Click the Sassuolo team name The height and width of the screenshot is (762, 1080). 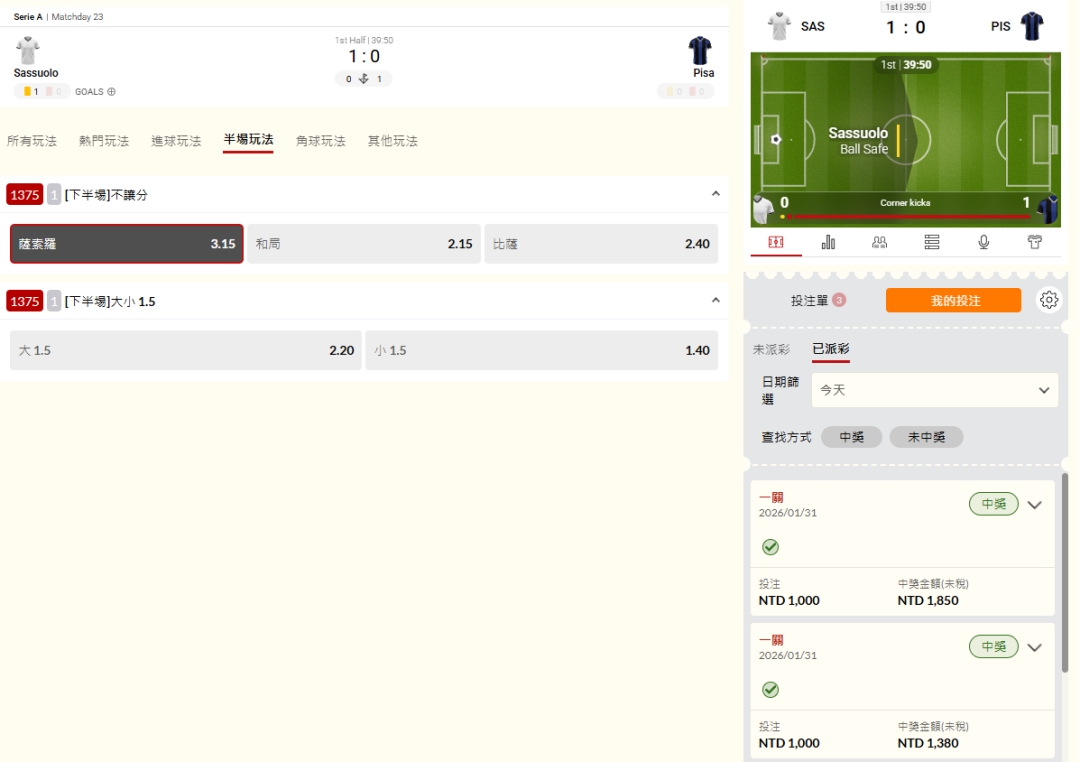(x=36, y=73)
